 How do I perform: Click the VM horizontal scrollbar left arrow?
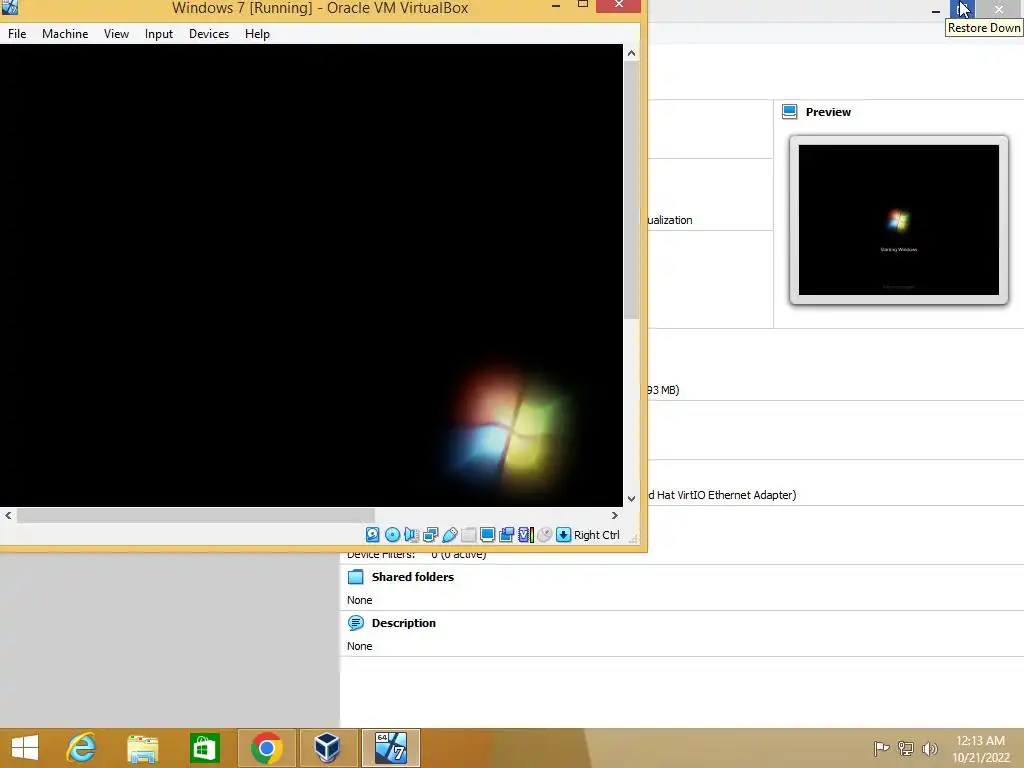(x=8, y=515)
